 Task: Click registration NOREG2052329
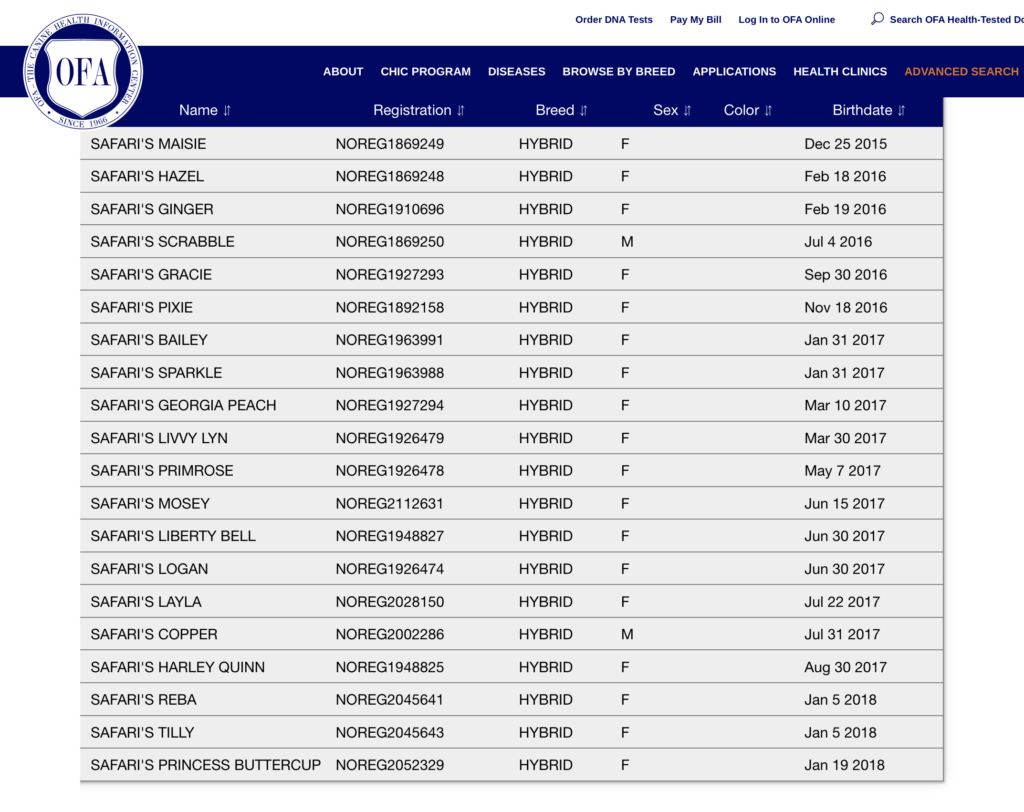(x=390, y=765)
